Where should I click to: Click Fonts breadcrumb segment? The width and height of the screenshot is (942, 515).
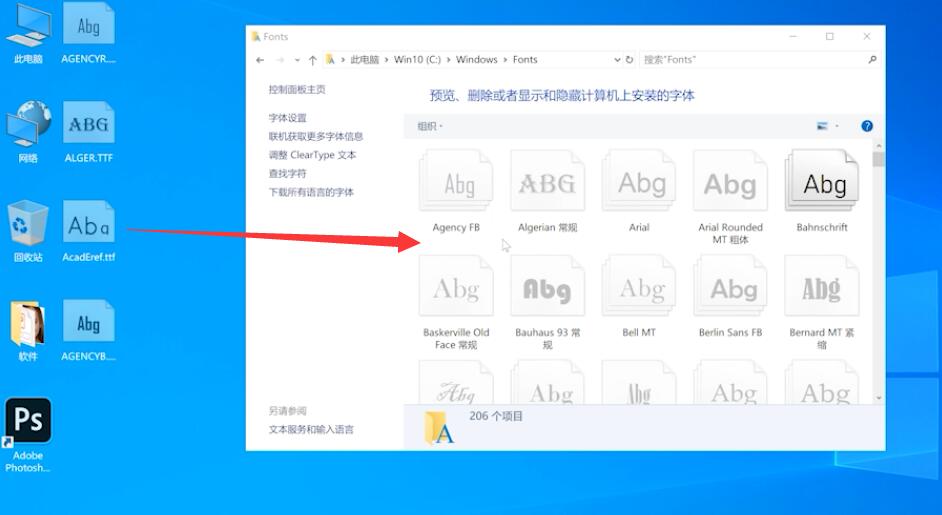point(525,59)
